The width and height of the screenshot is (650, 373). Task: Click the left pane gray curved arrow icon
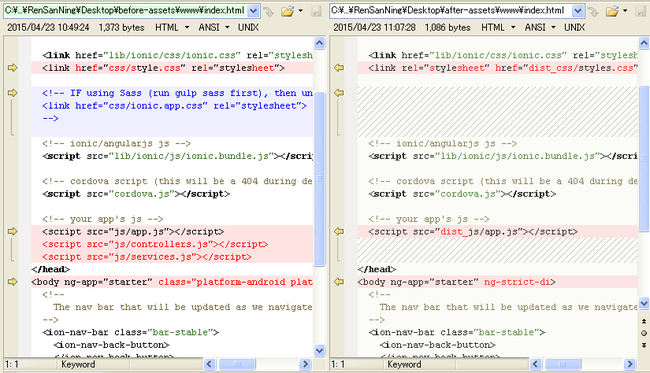pyautogui.click(x=269, y=12)
